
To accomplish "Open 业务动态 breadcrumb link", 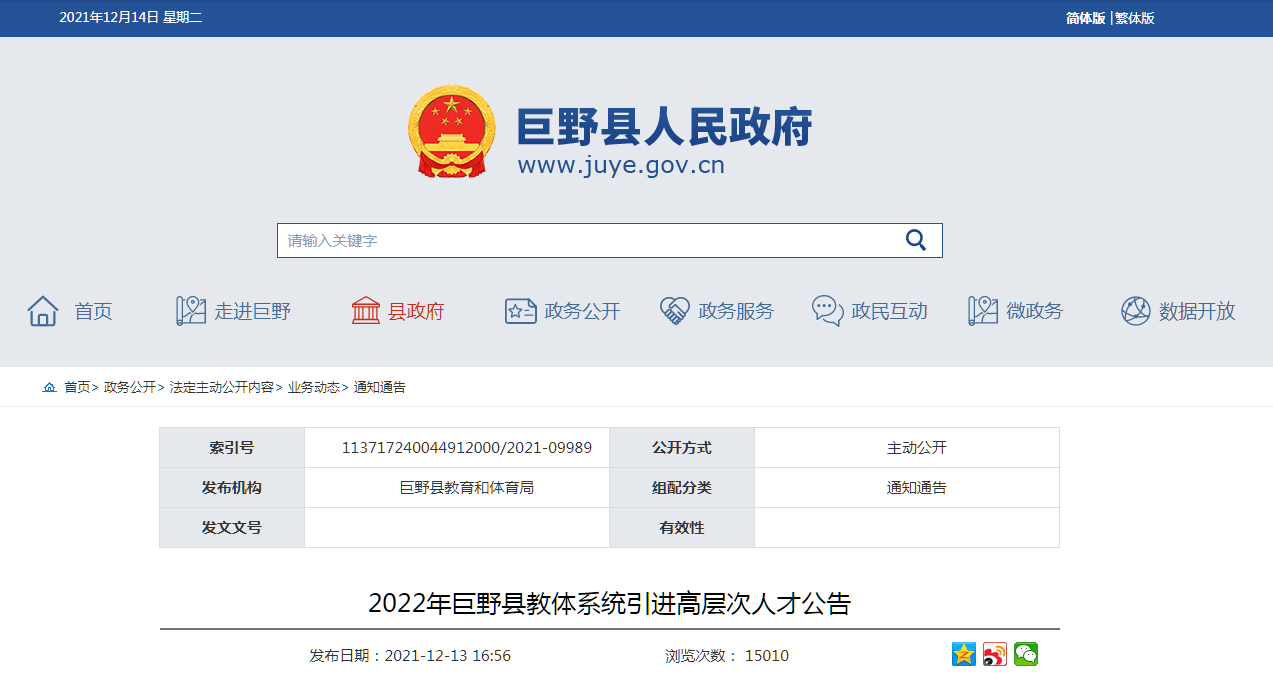I will (314, 387).
